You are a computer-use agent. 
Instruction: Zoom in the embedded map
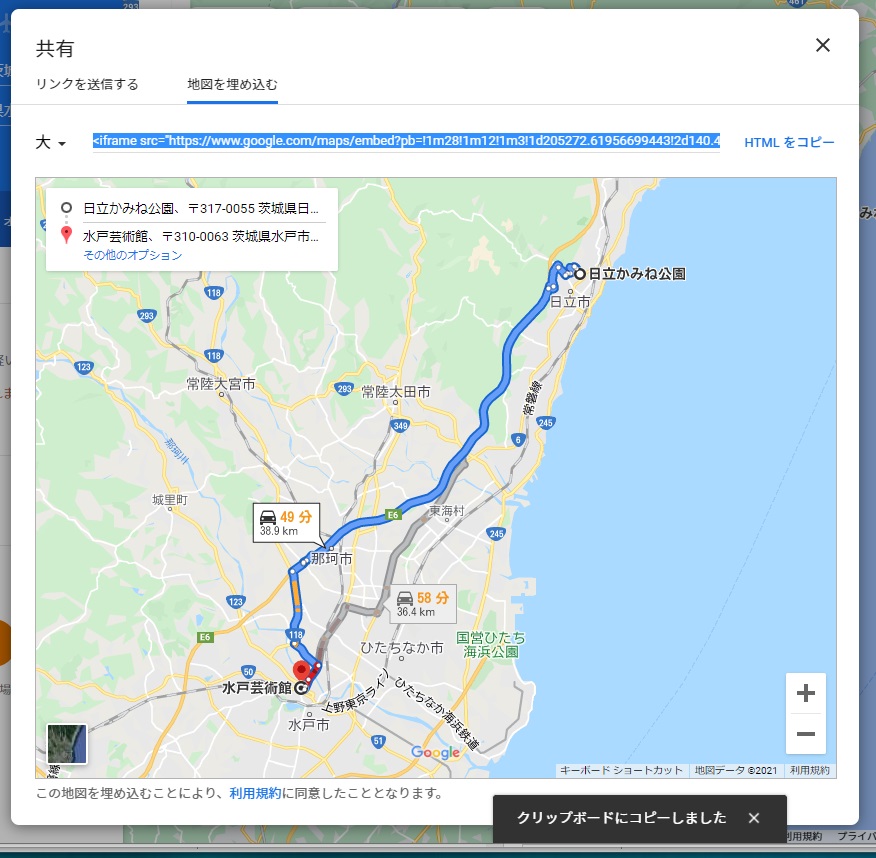click(806, 693)
